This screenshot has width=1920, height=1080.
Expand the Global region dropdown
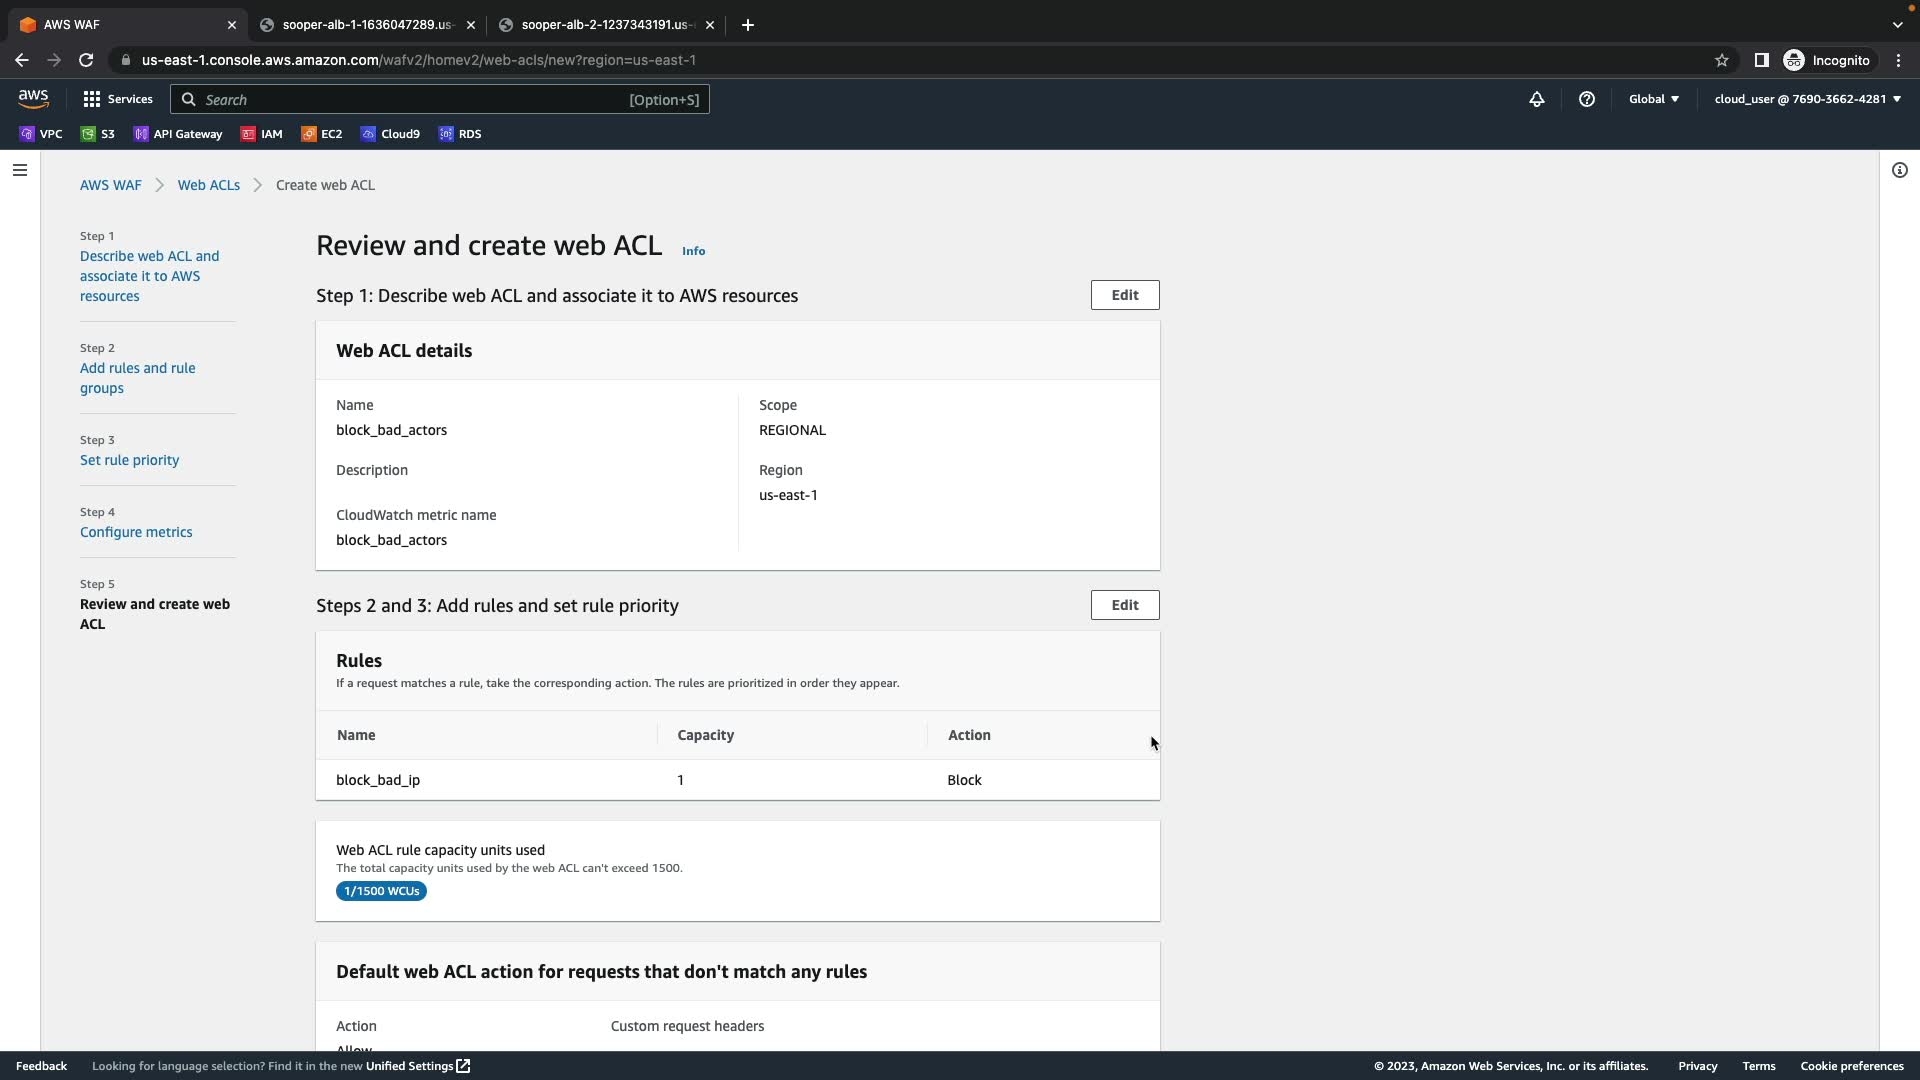(x=1653, y=99)
